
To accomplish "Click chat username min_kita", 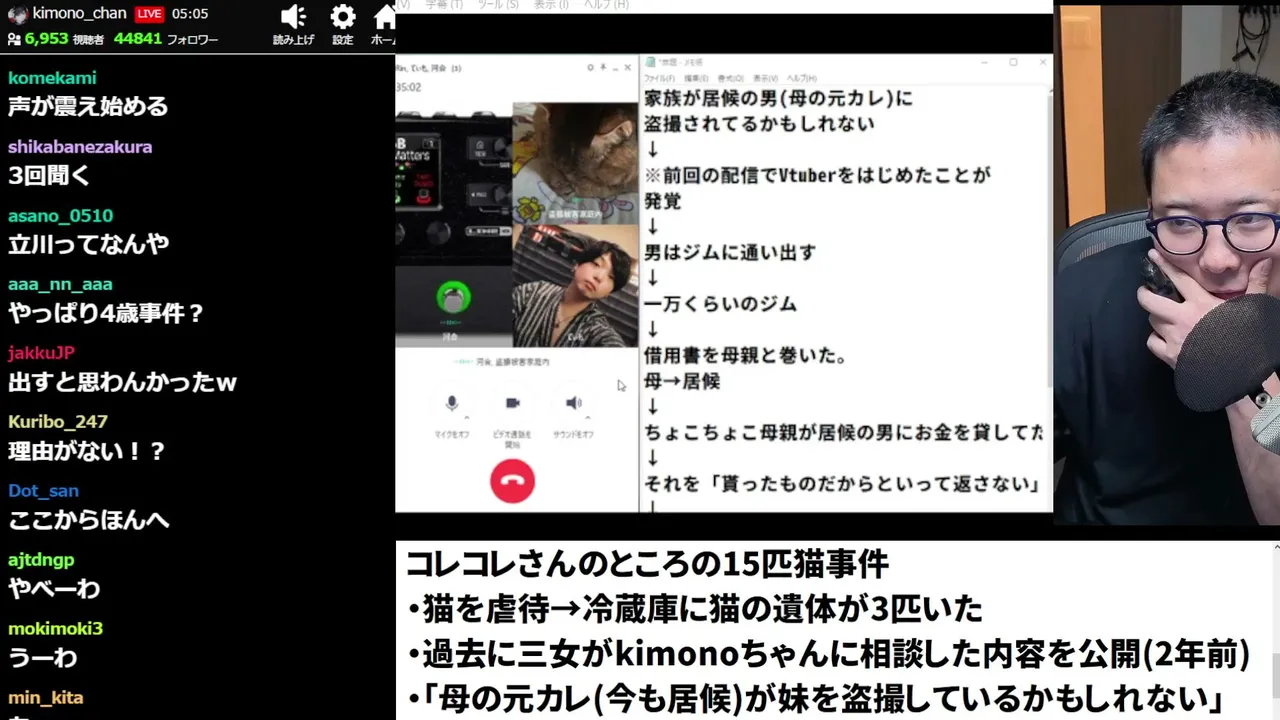I will tap(45, 698).
